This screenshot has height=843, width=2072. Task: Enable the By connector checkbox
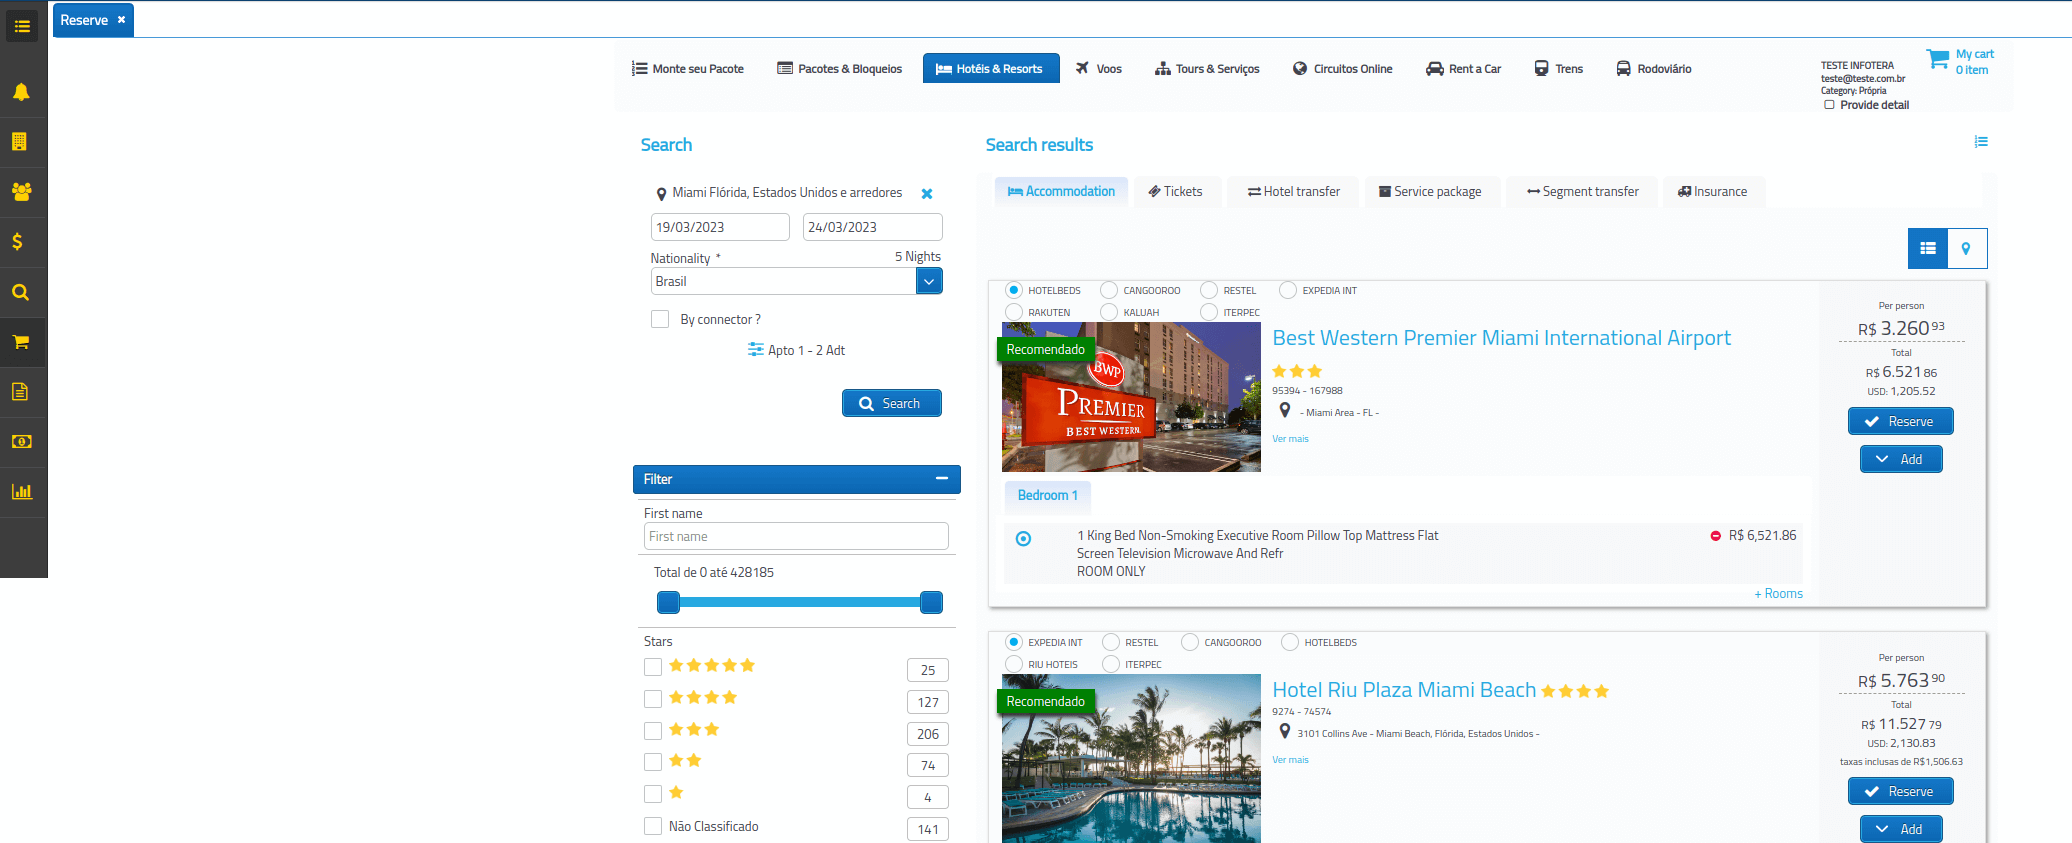click(x=660, y=319)
